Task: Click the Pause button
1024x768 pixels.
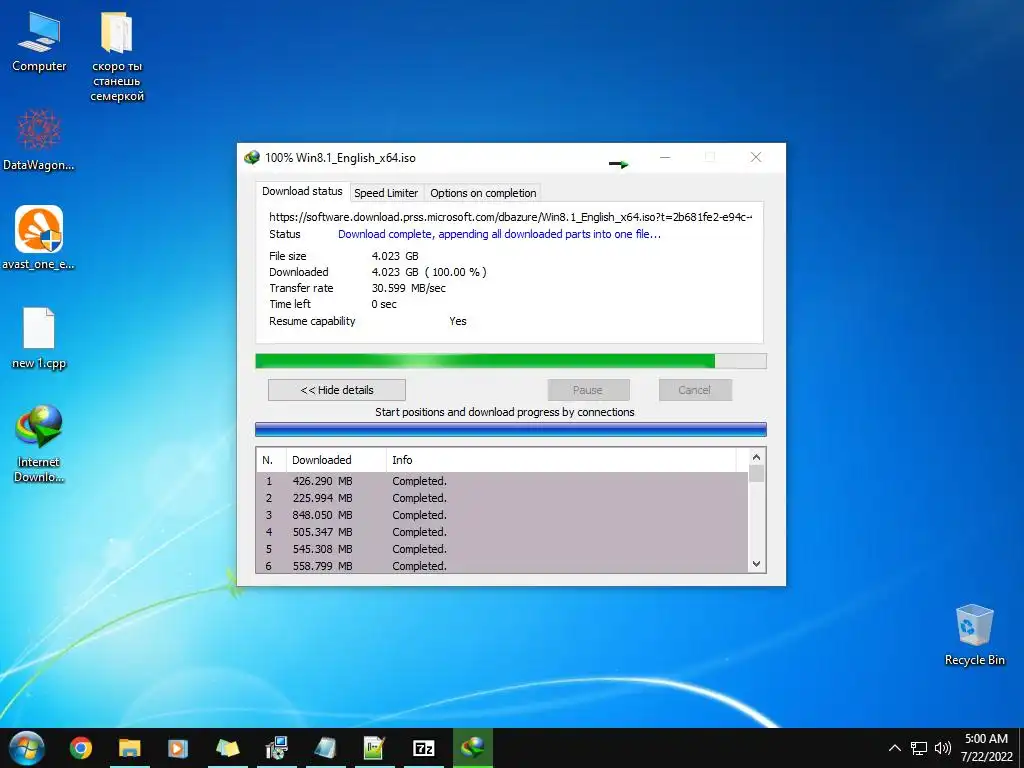Action: (588, 390)
